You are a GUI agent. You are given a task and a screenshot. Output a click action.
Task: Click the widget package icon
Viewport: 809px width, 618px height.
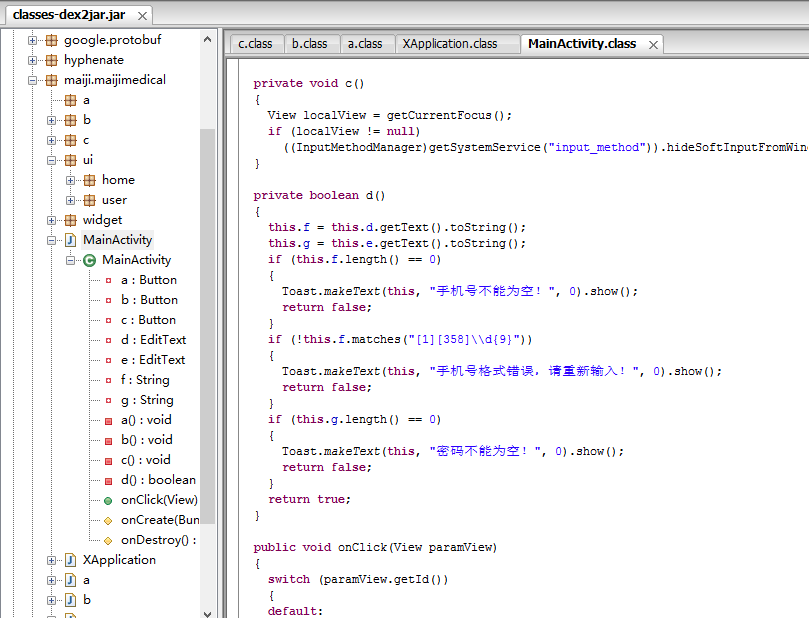(70, 220)
